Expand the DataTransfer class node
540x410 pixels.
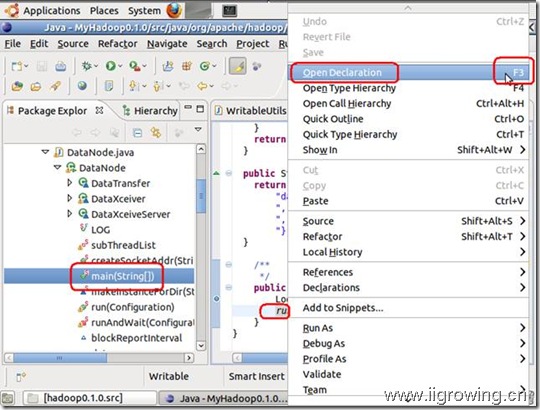point(70,183)
